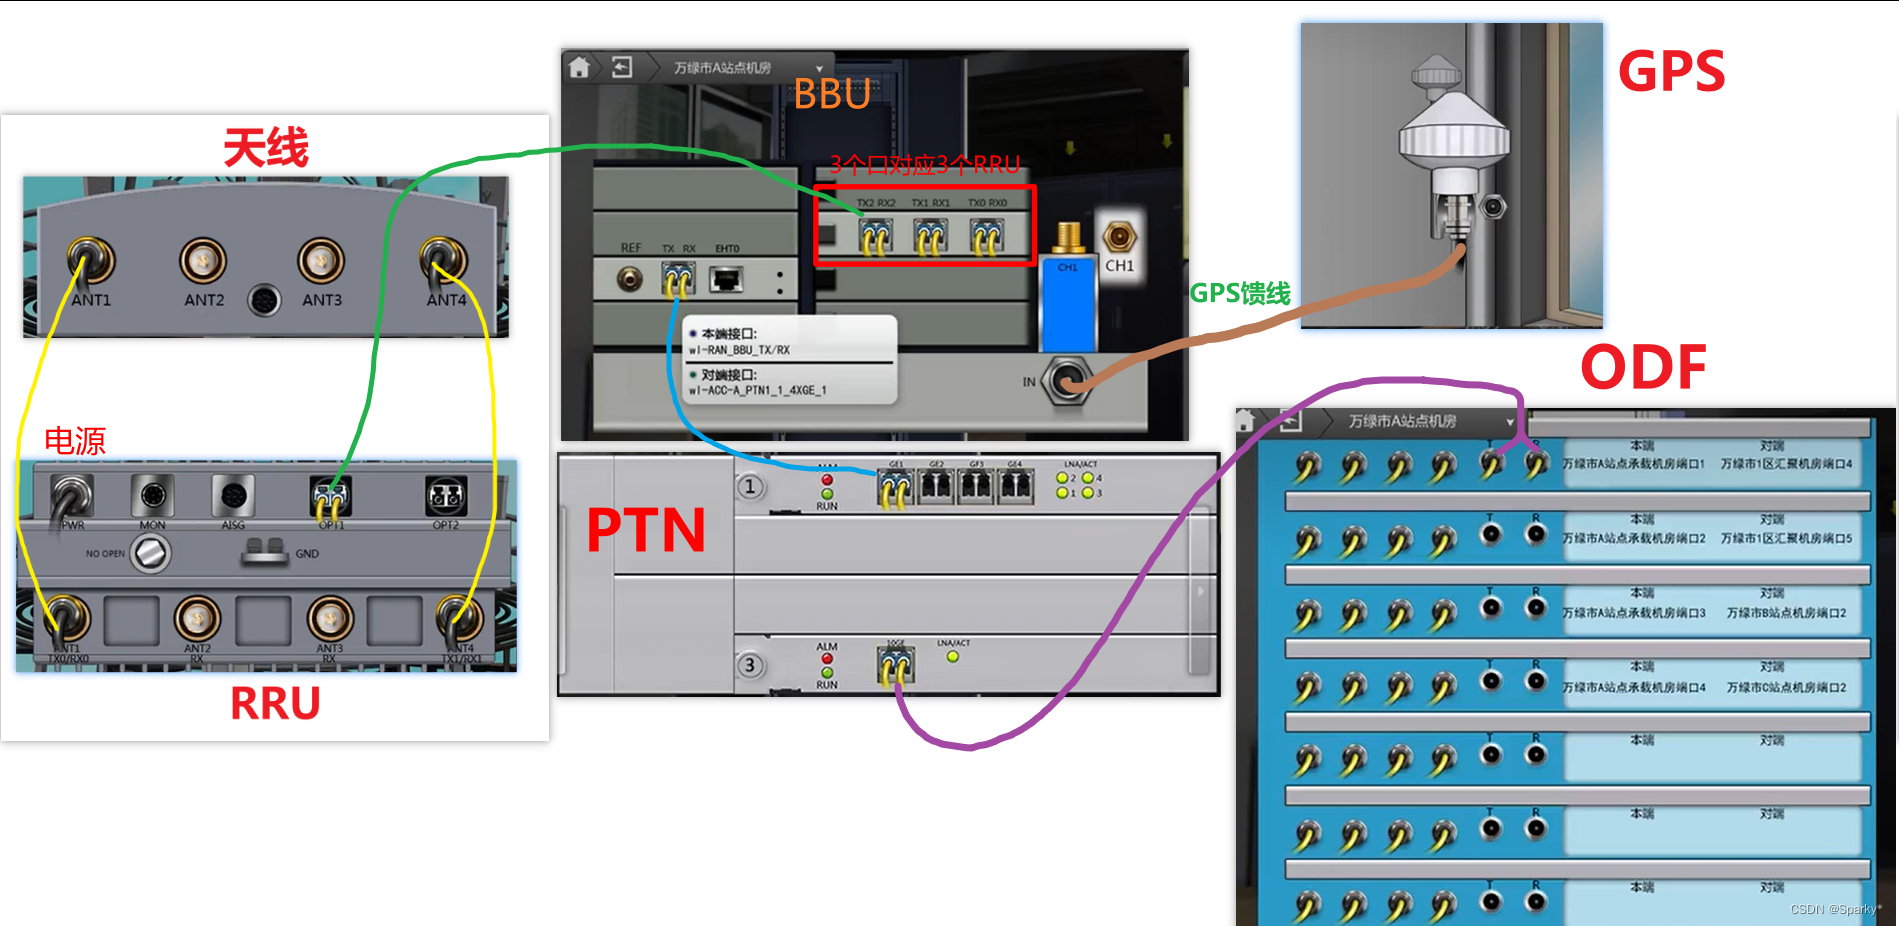The height and width of the screenshot is (926, 1899).
Task: Click the 万绿市C站点机房端口2 label
Action: pos(1786,688)
